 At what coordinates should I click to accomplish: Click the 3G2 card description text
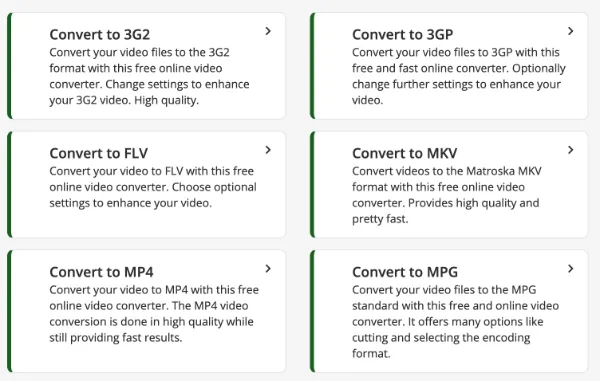[149, 77]
